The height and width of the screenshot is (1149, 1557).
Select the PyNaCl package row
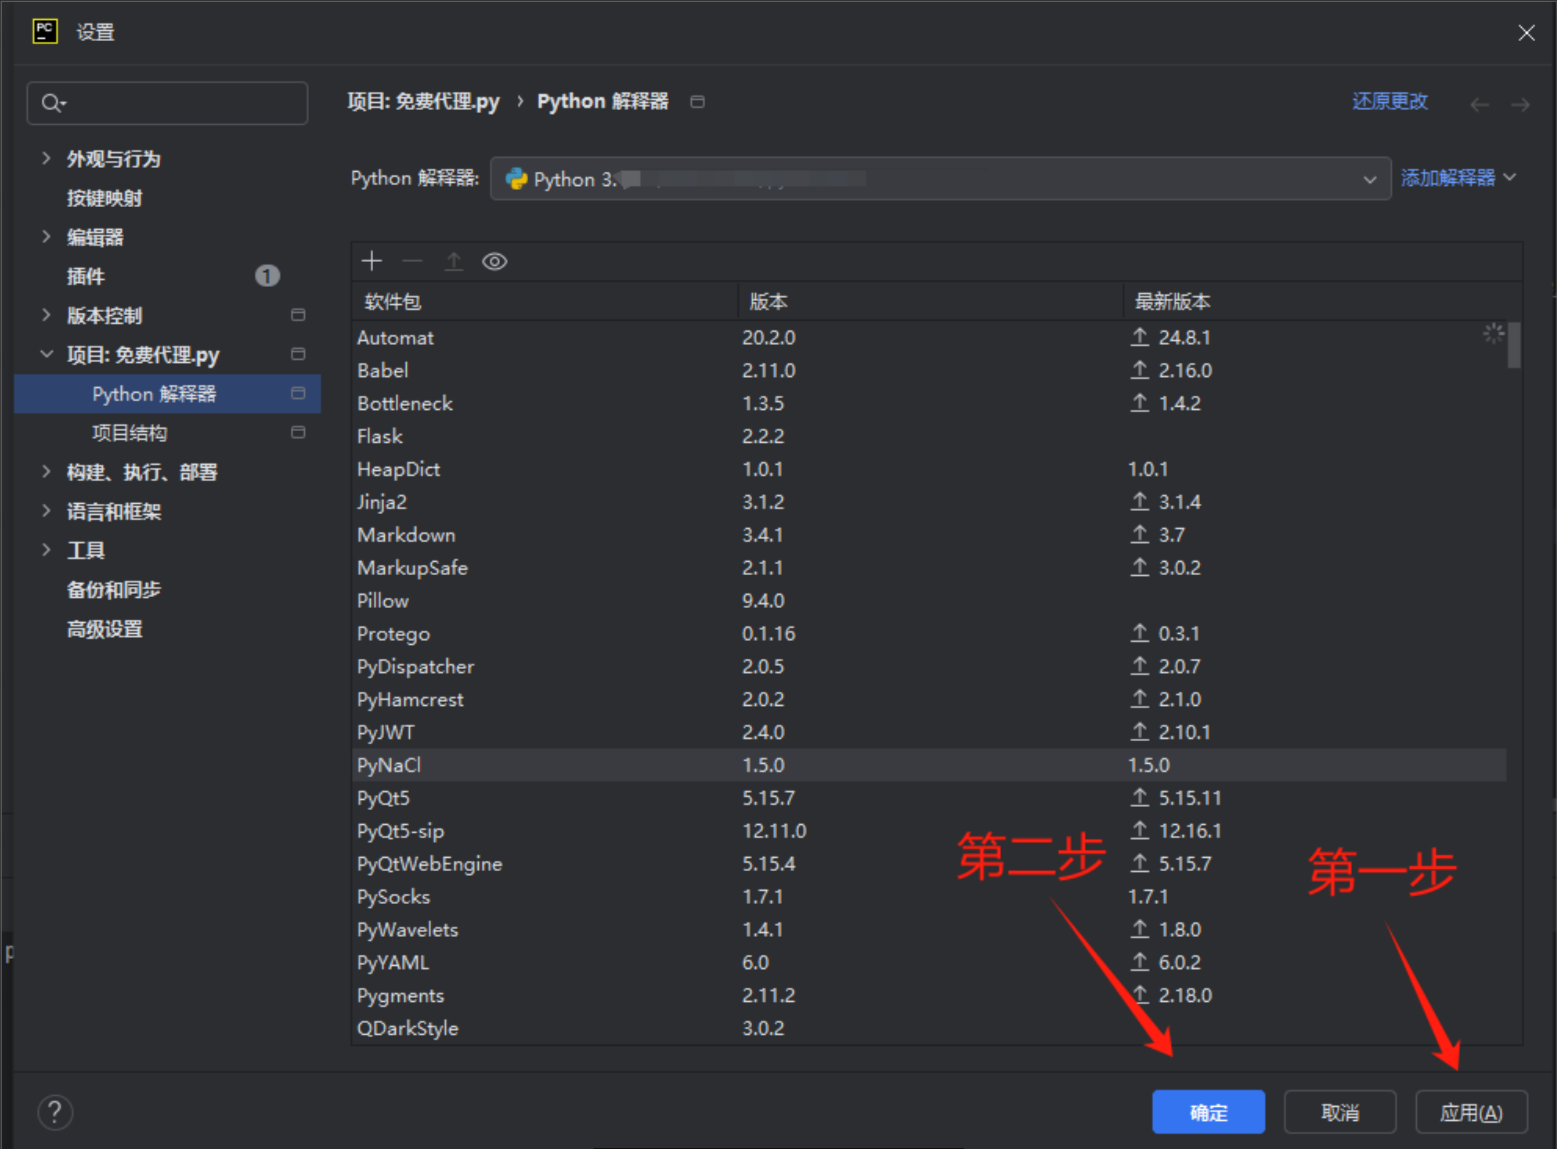coord(930,765)
